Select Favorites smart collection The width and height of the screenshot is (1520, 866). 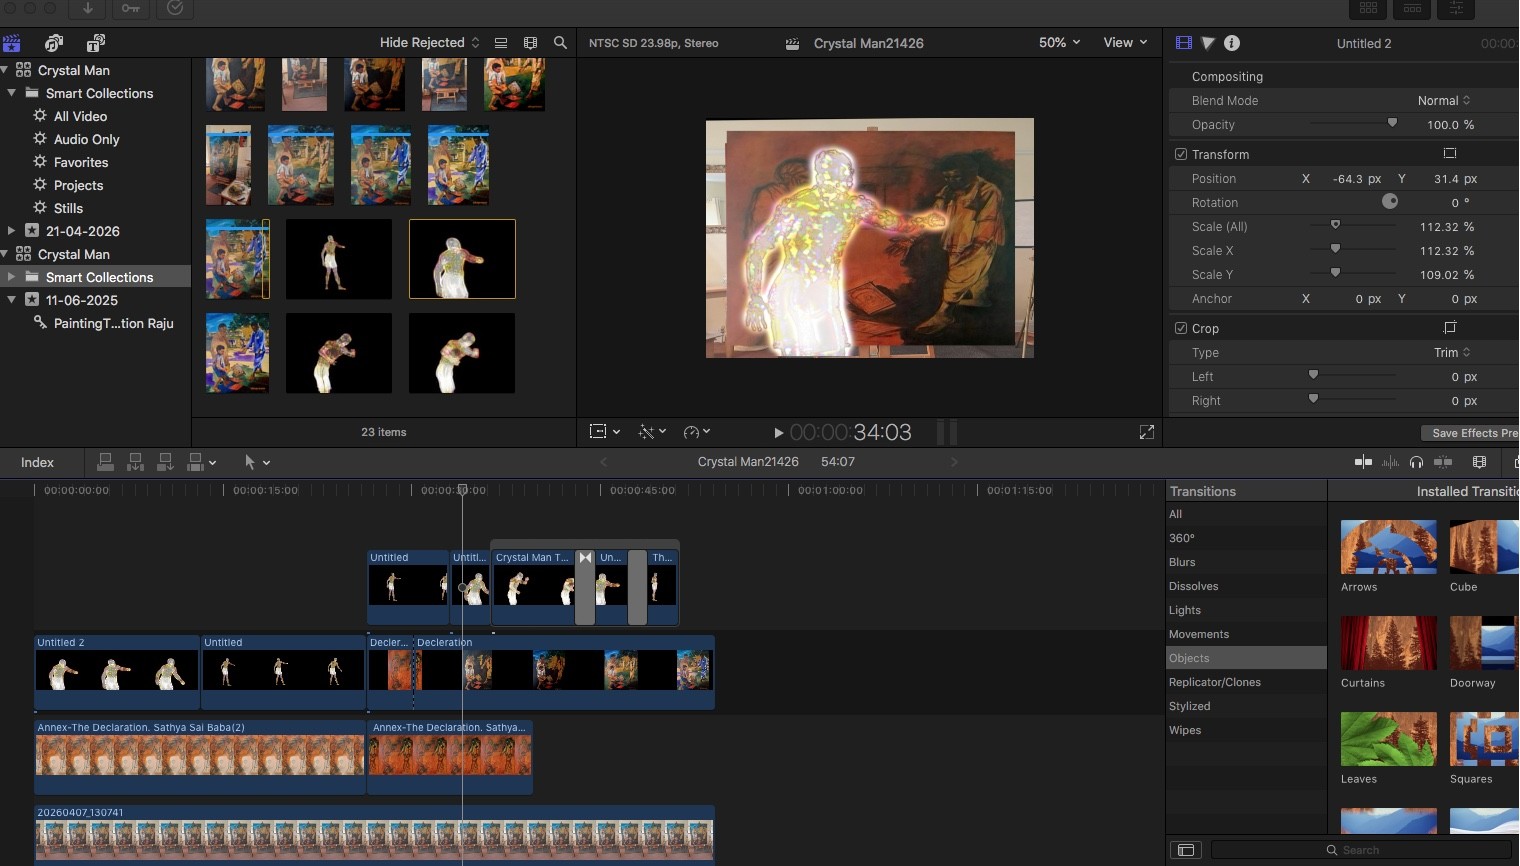tap(81, 162)
